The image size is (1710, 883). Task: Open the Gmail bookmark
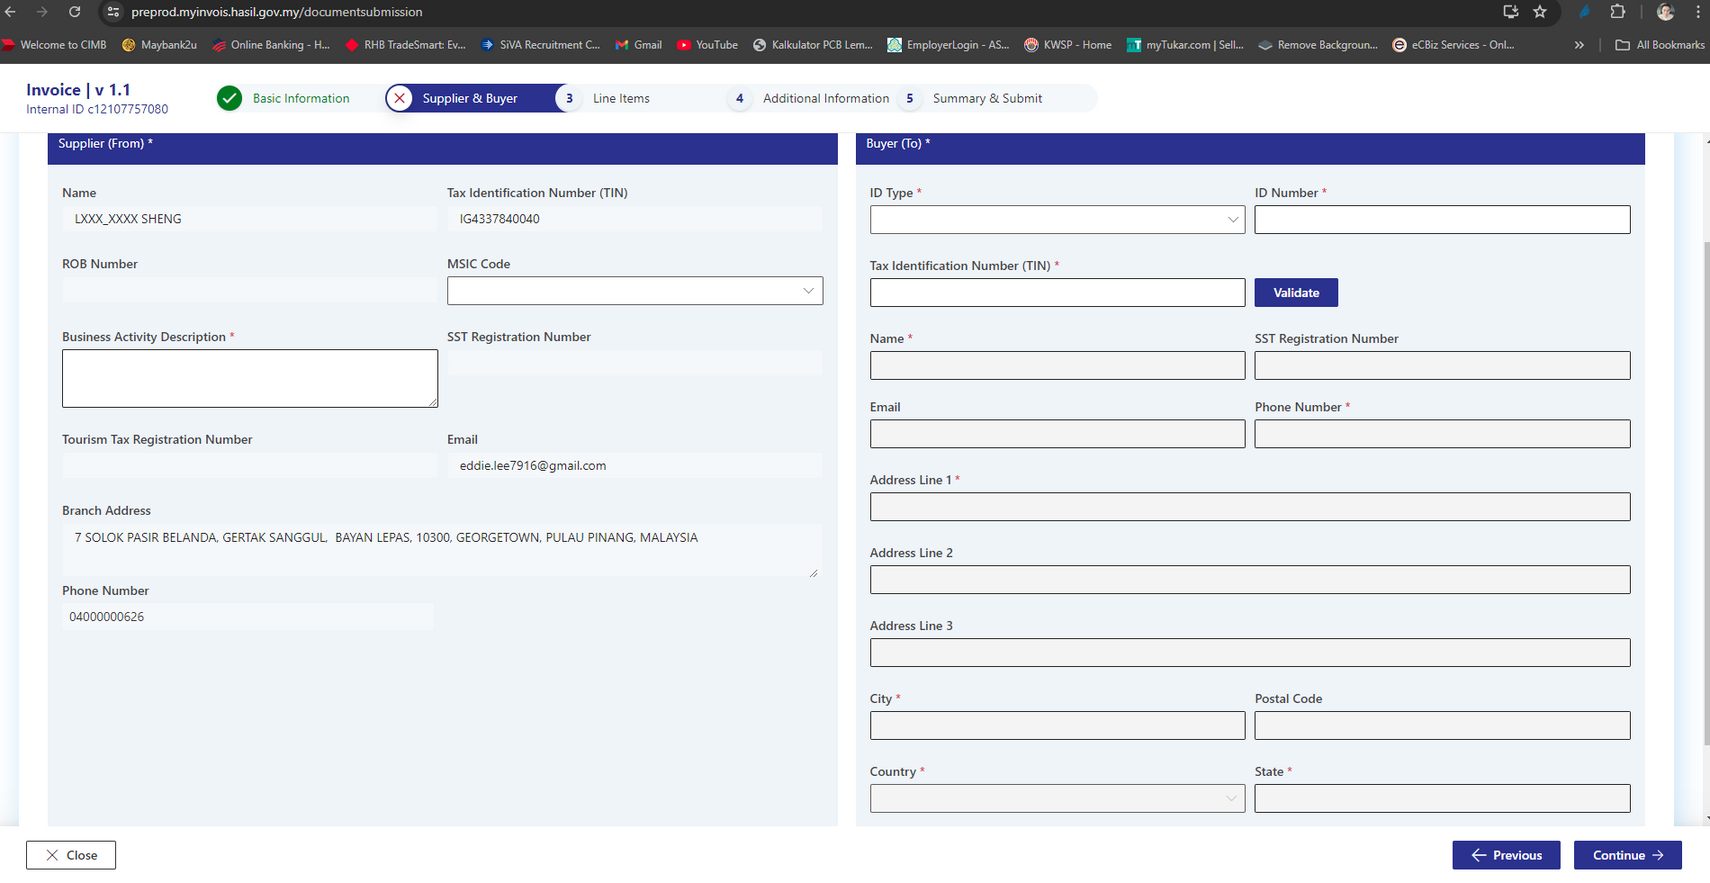(x=639, y=45)
